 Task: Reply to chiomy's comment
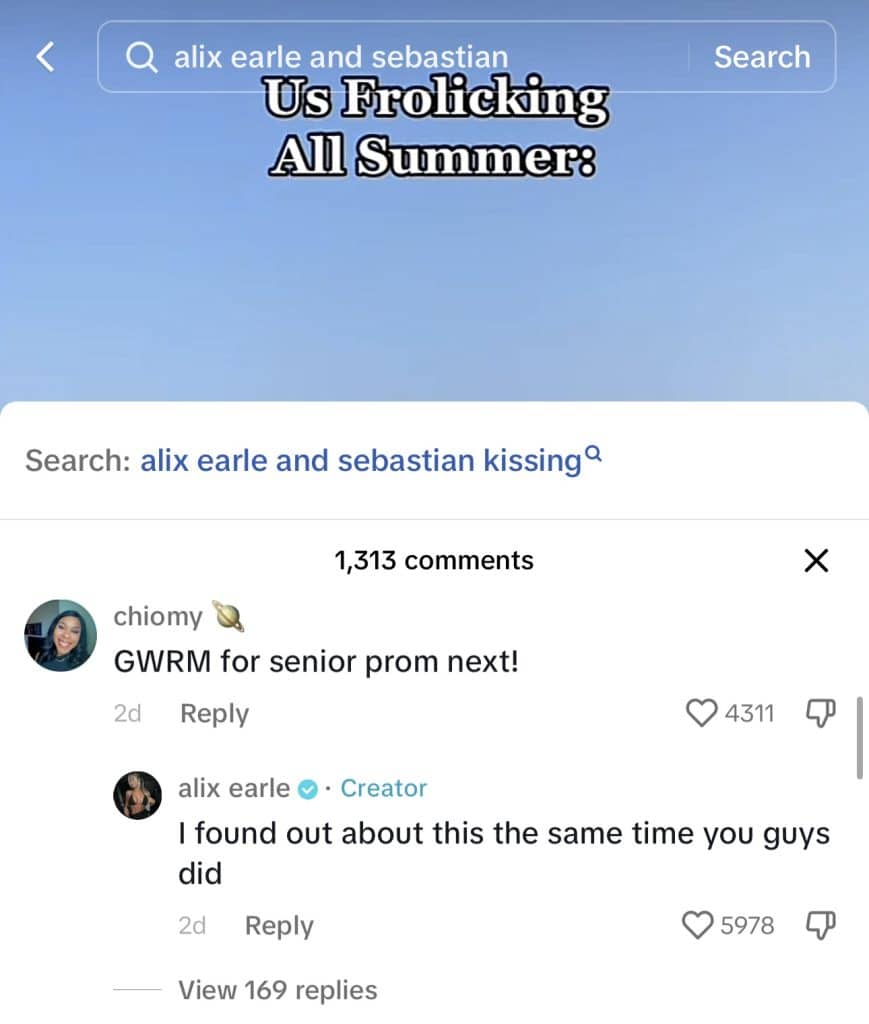[215, 713]
